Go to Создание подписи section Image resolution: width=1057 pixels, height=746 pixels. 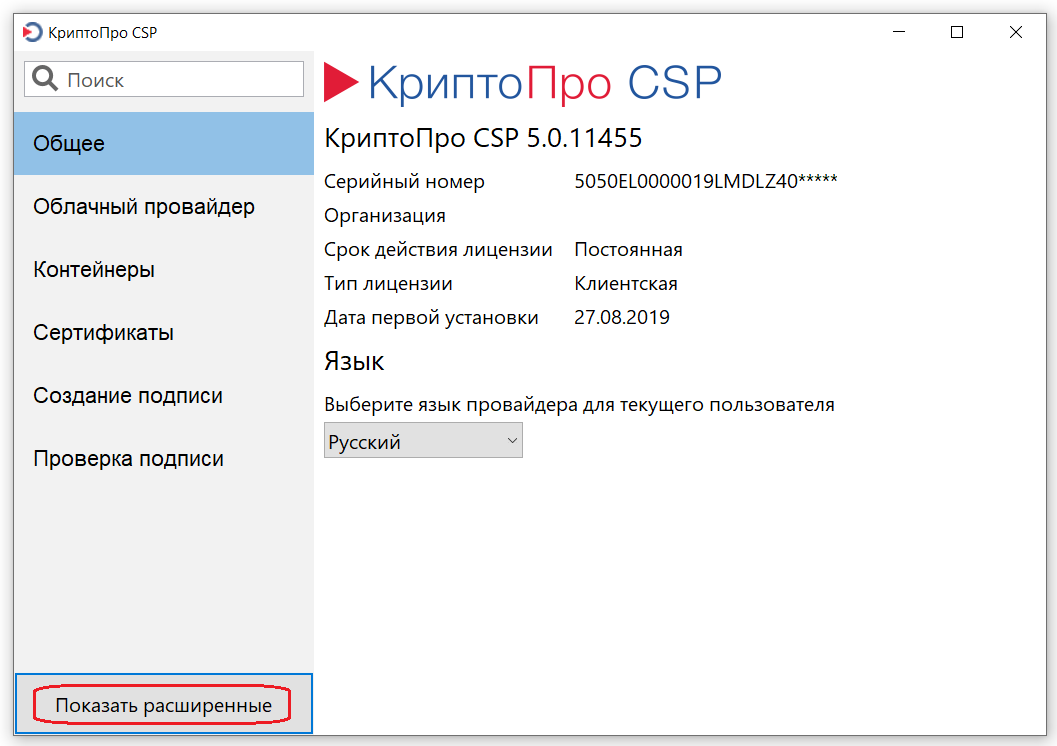tap(164, 396)
